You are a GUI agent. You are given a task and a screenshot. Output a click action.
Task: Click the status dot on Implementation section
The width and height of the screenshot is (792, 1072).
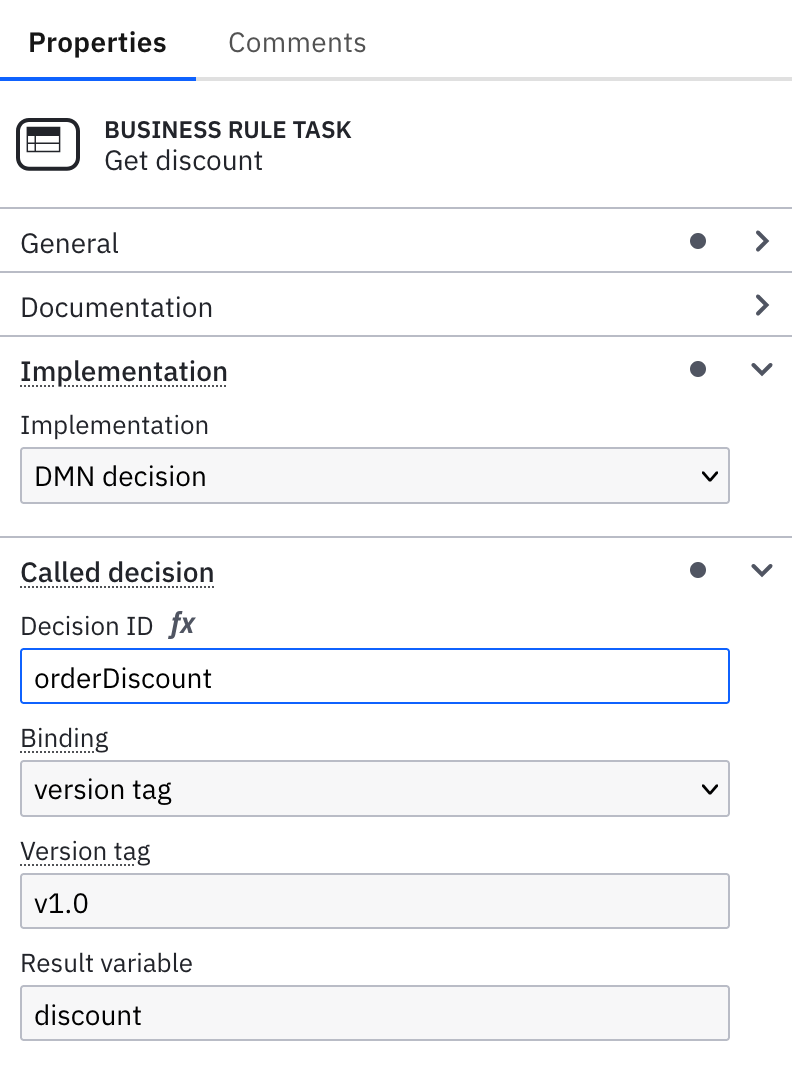tap(699, 369)
